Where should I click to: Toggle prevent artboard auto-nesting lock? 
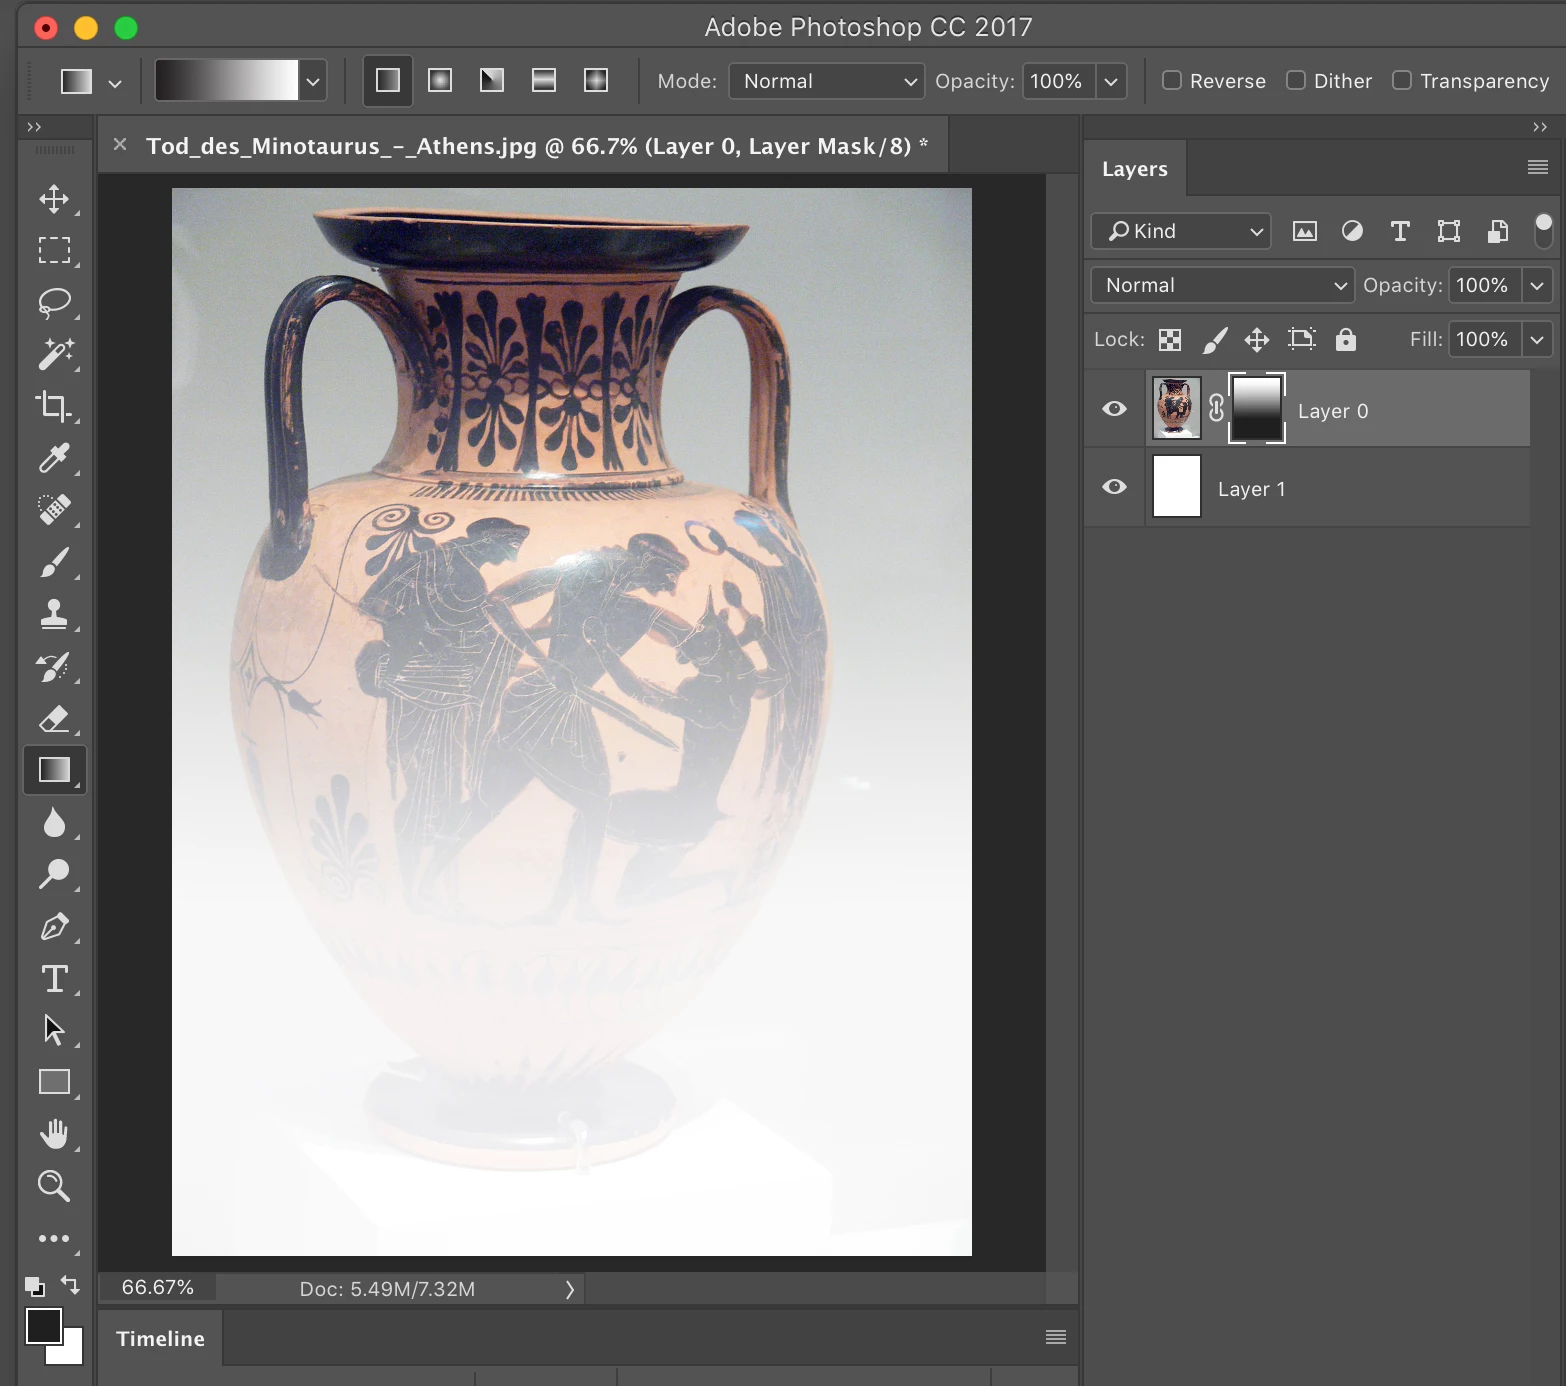(x=1301, y=339)
